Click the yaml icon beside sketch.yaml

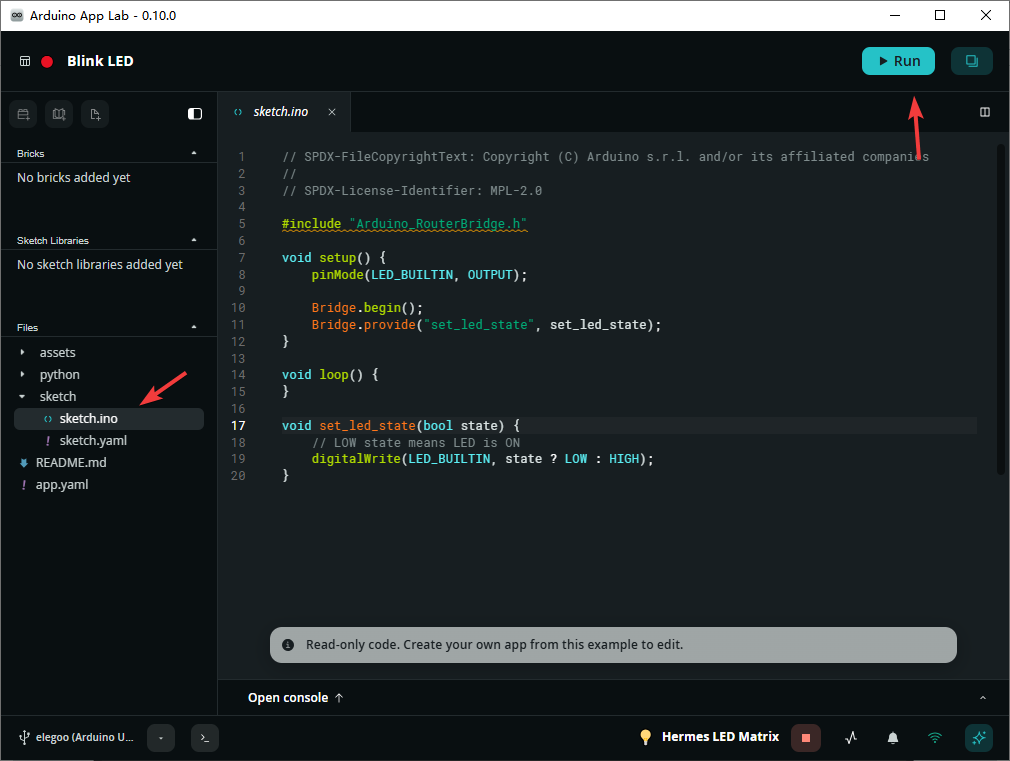click(48, 441)
